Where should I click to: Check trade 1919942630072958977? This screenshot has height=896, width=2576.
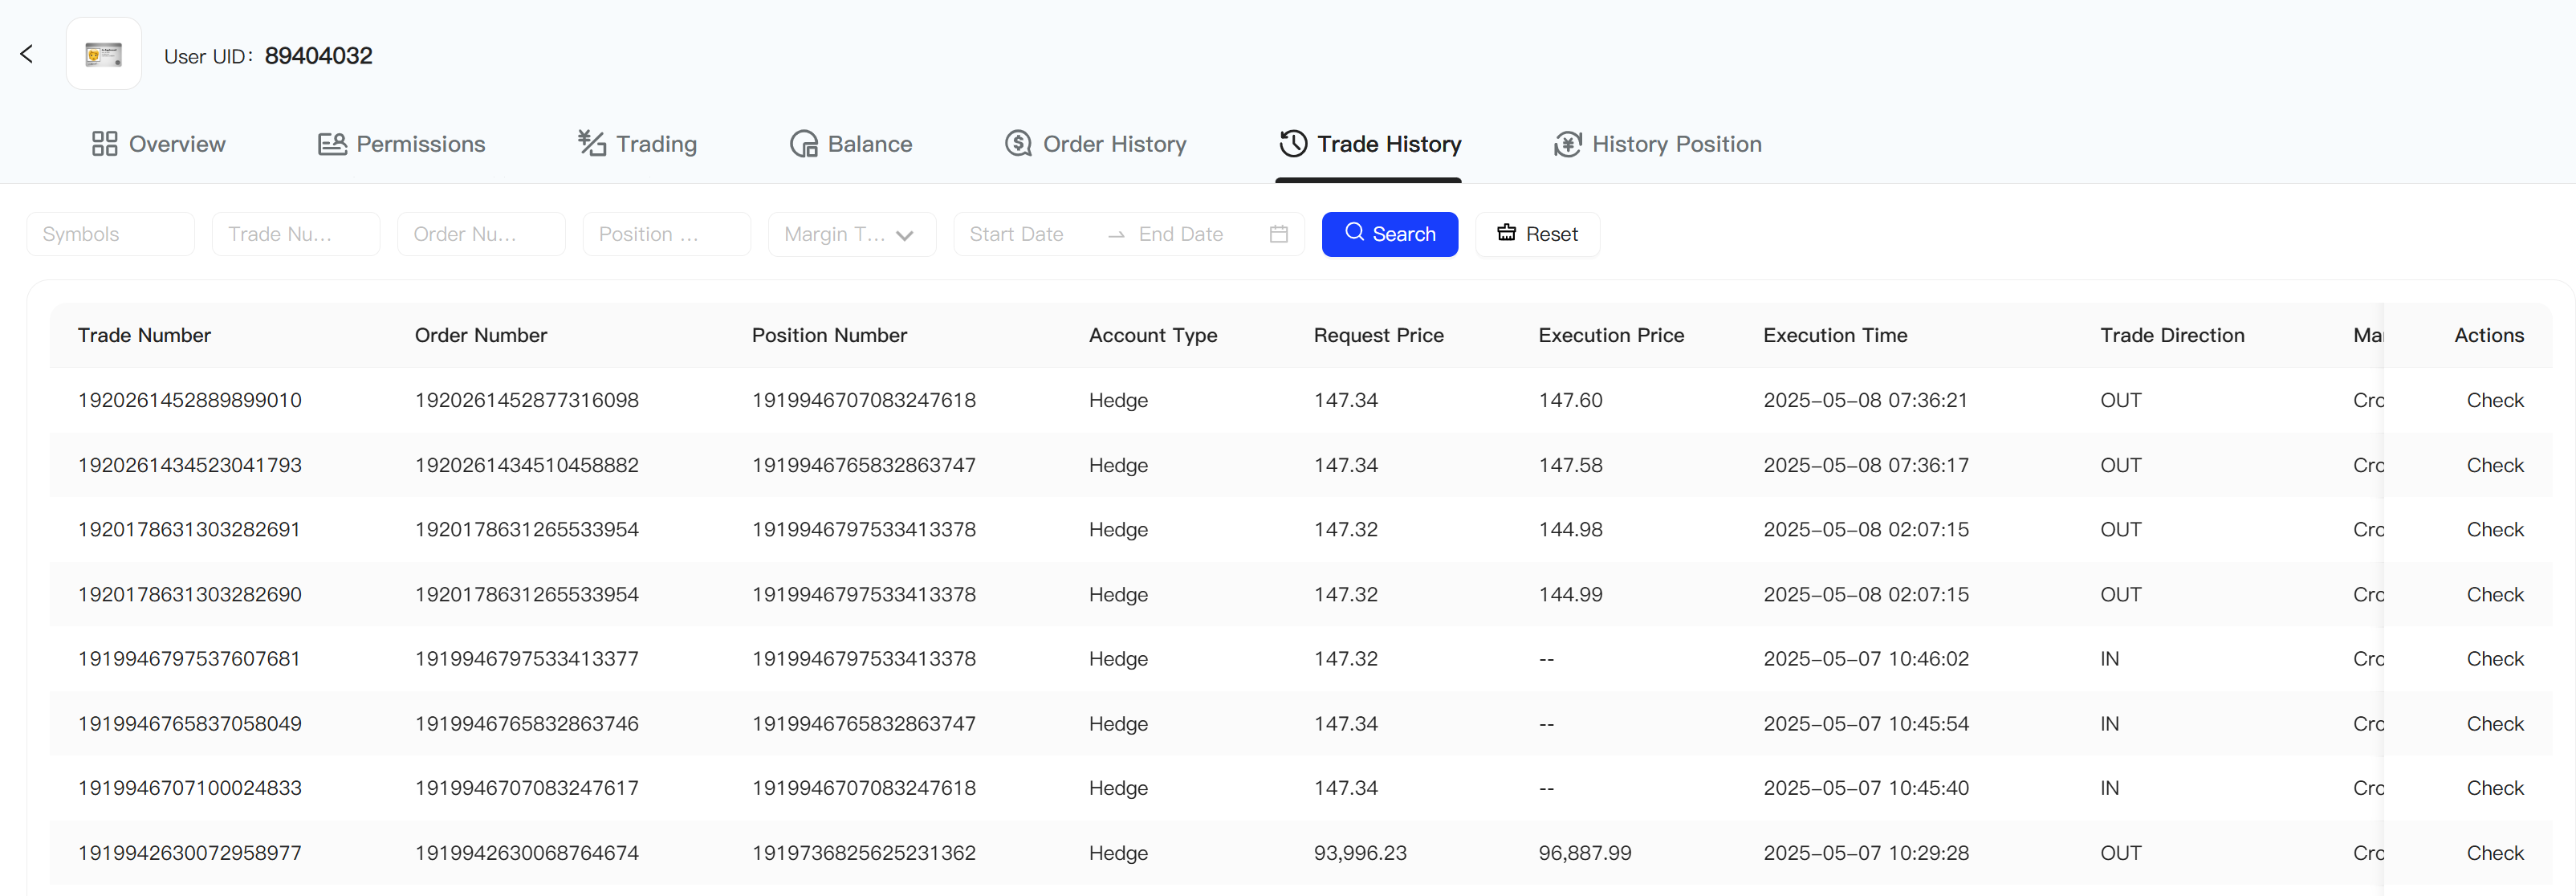[2495, 853]
